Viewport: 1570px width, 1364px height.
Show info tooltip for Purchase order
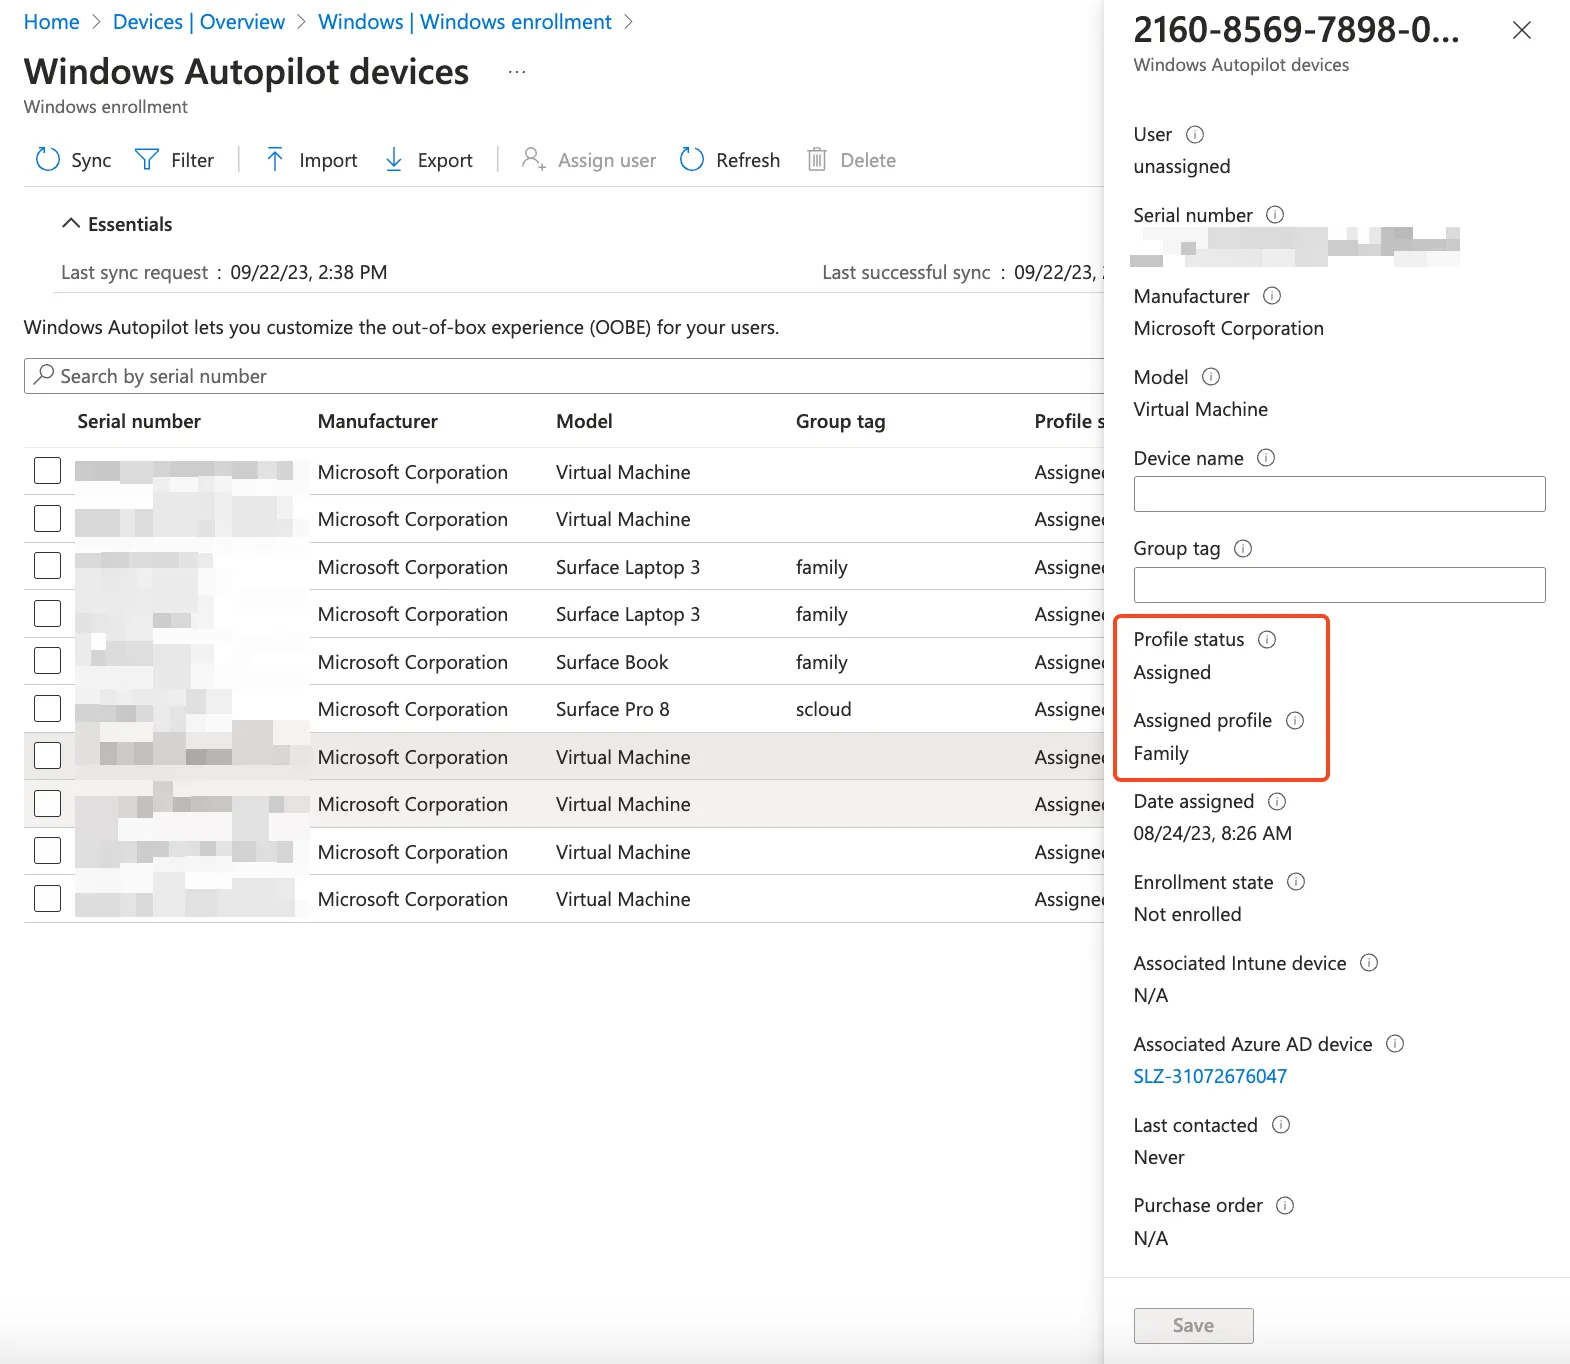[x=1285, y=1206]
